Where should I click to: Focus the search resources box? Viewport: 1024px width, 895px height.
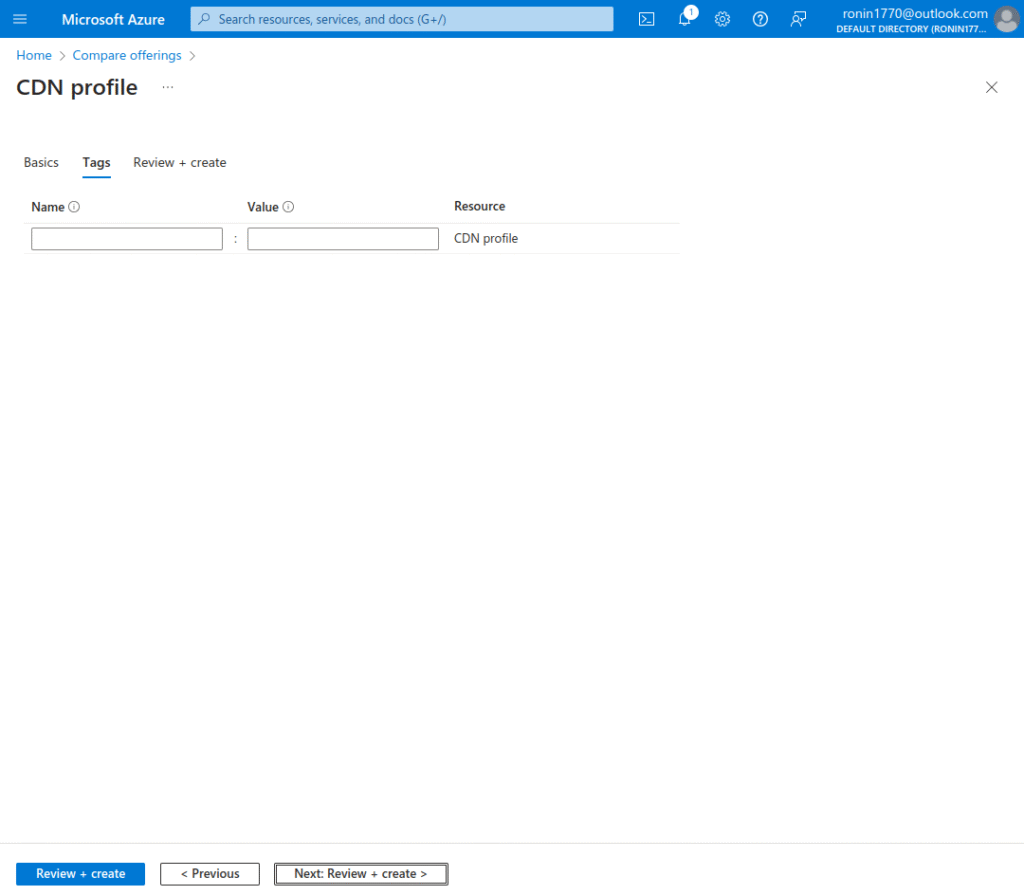coord(402,19)
